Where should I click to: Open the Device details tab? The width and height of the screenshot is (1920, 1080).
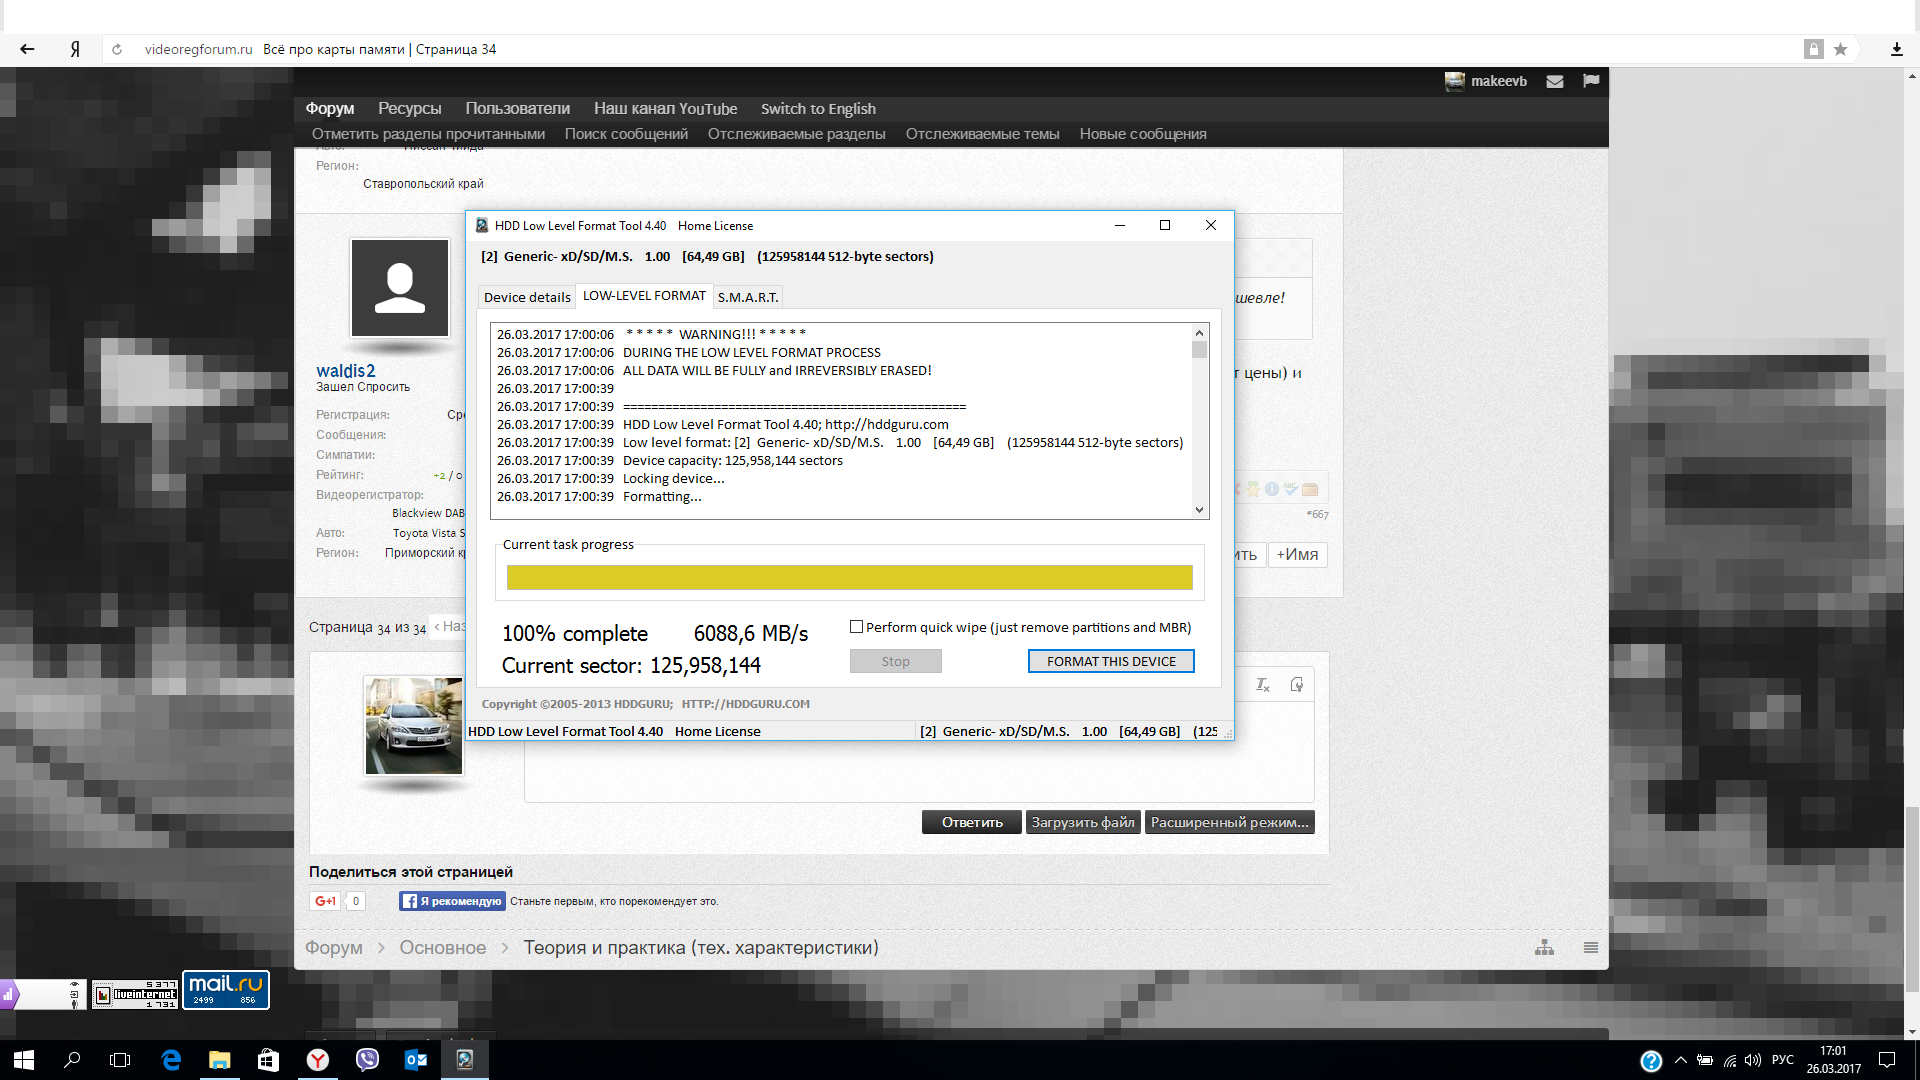pos(527,297)
